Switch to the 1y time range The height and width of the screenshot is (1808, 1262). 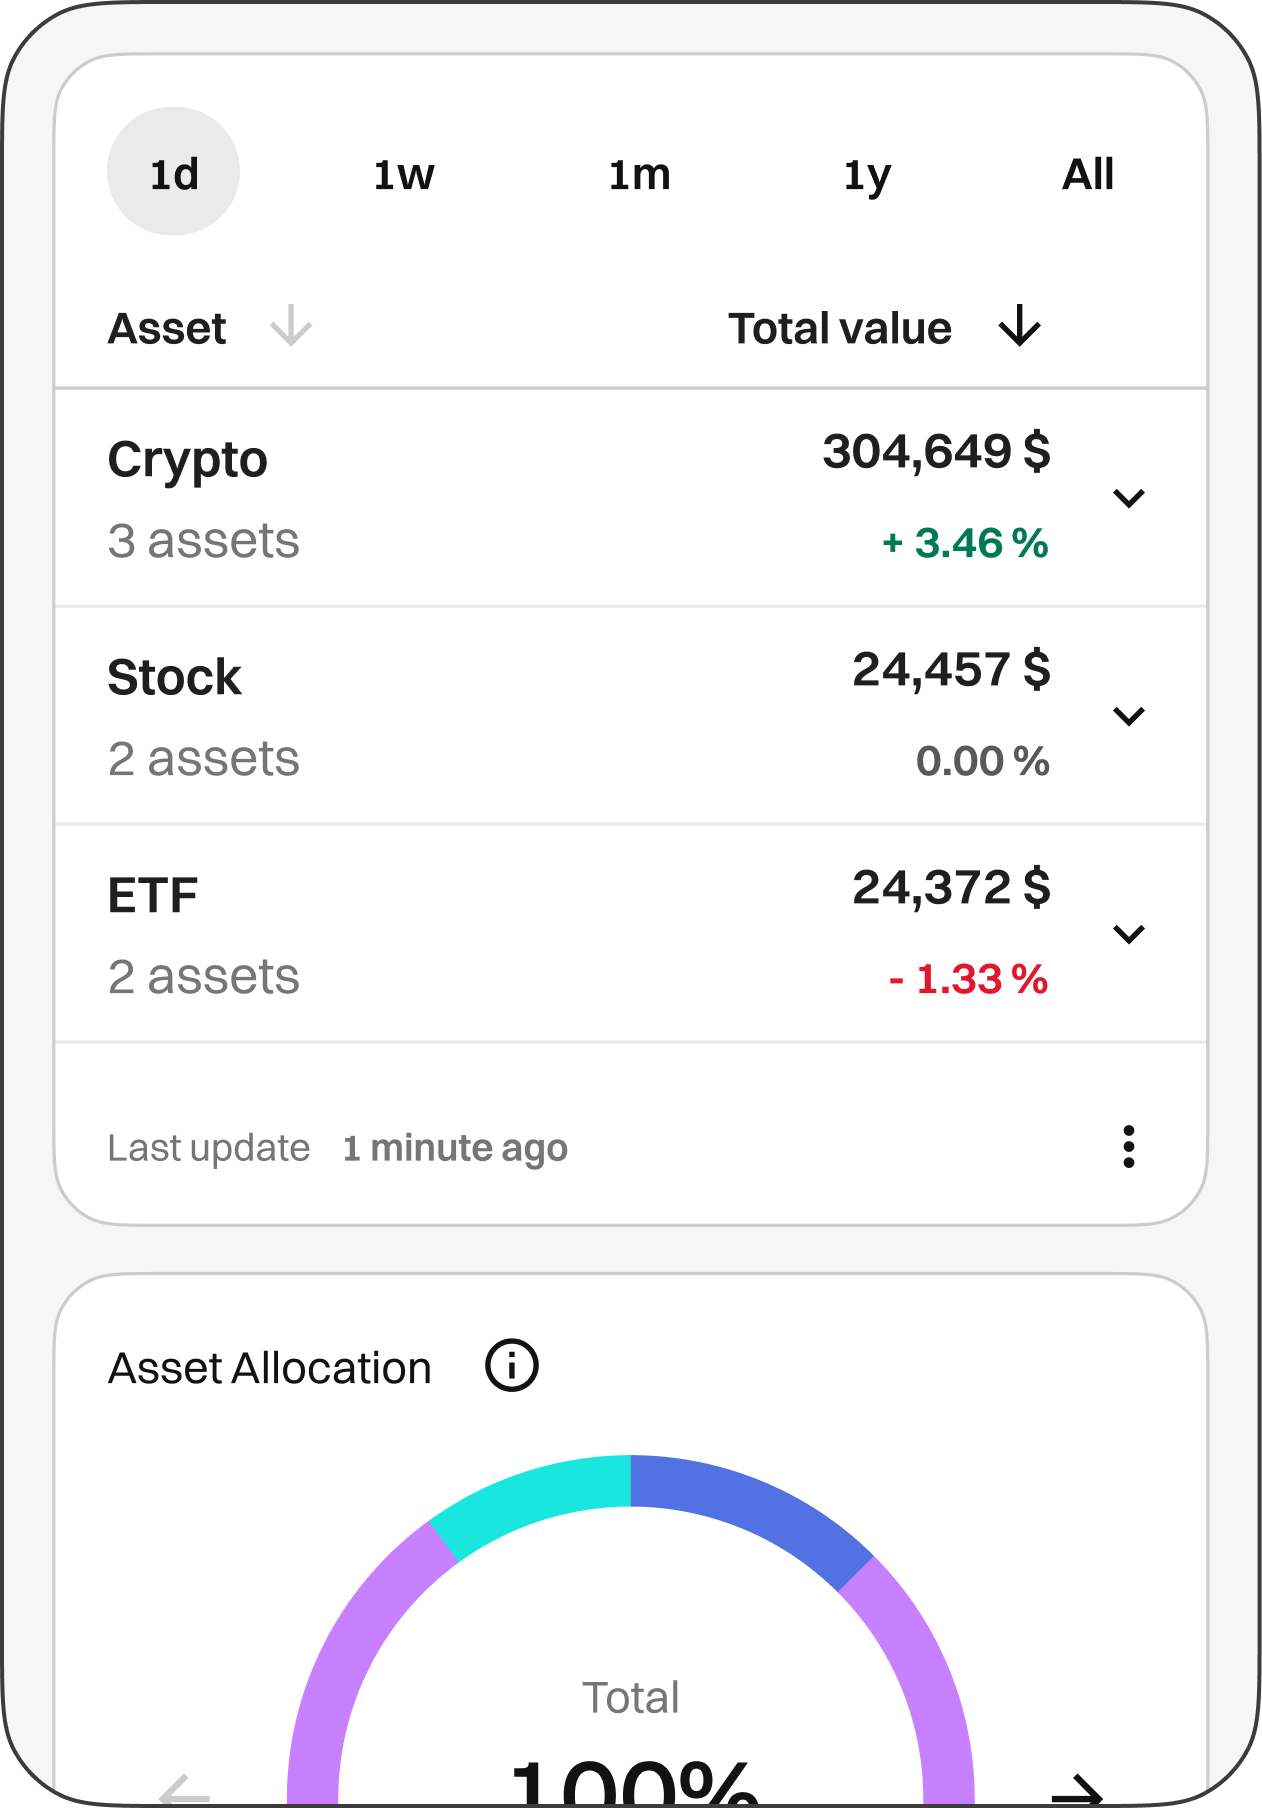coord(867,176)
